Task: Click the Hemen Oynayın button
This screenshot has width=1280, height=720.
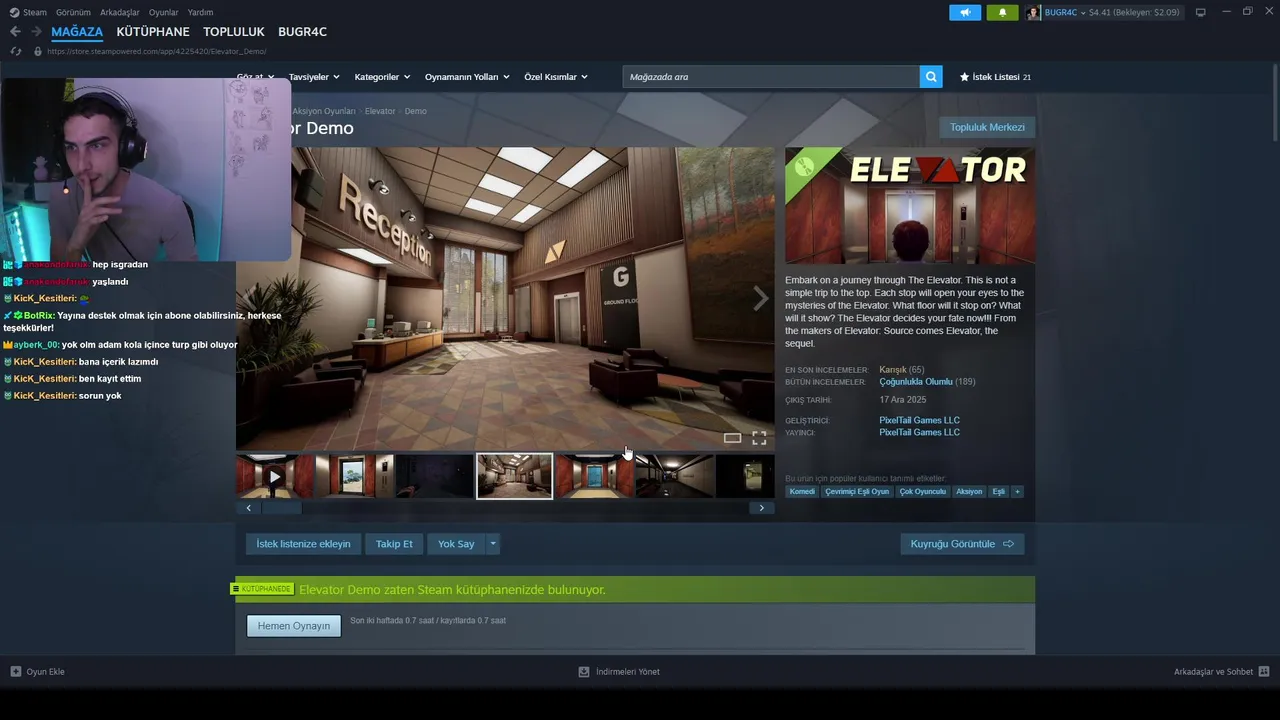Action: coord(294,626)
